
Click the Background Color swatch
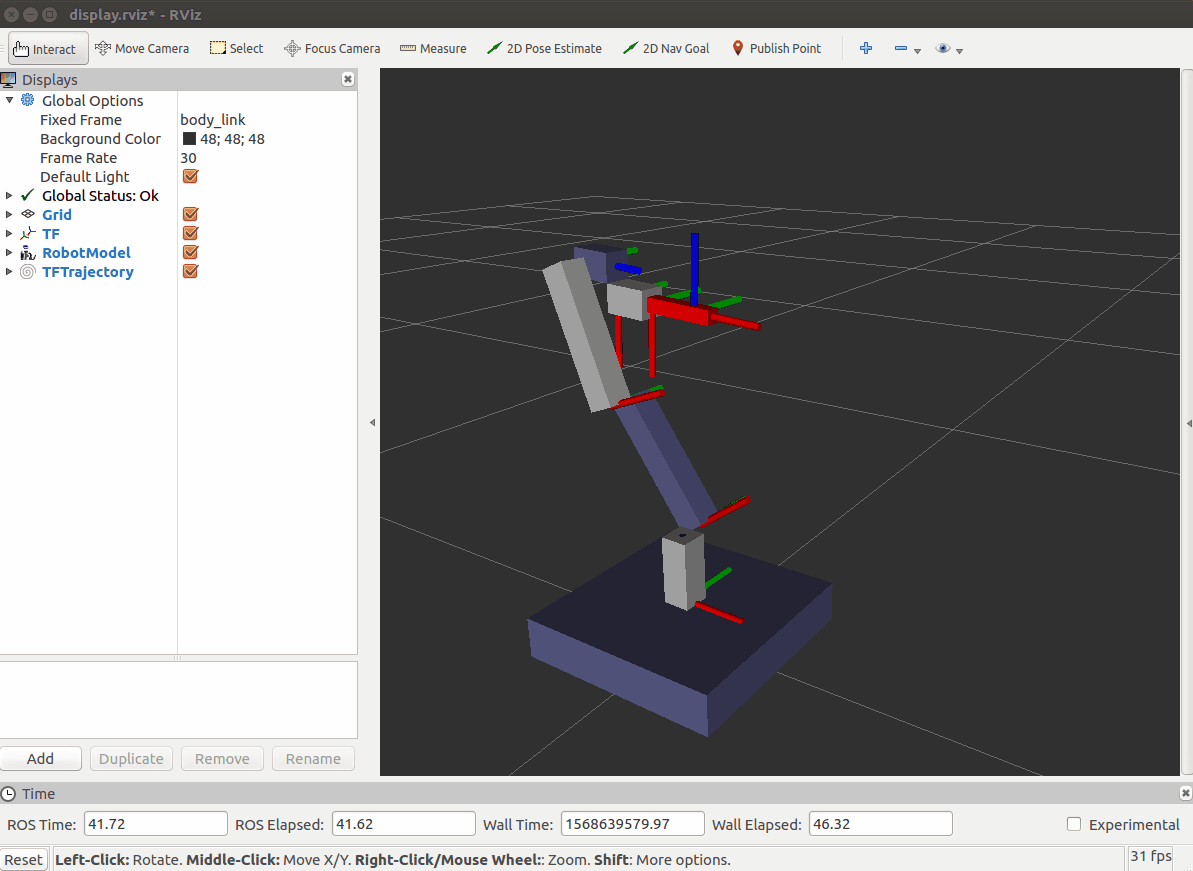(x=188, y=138)
